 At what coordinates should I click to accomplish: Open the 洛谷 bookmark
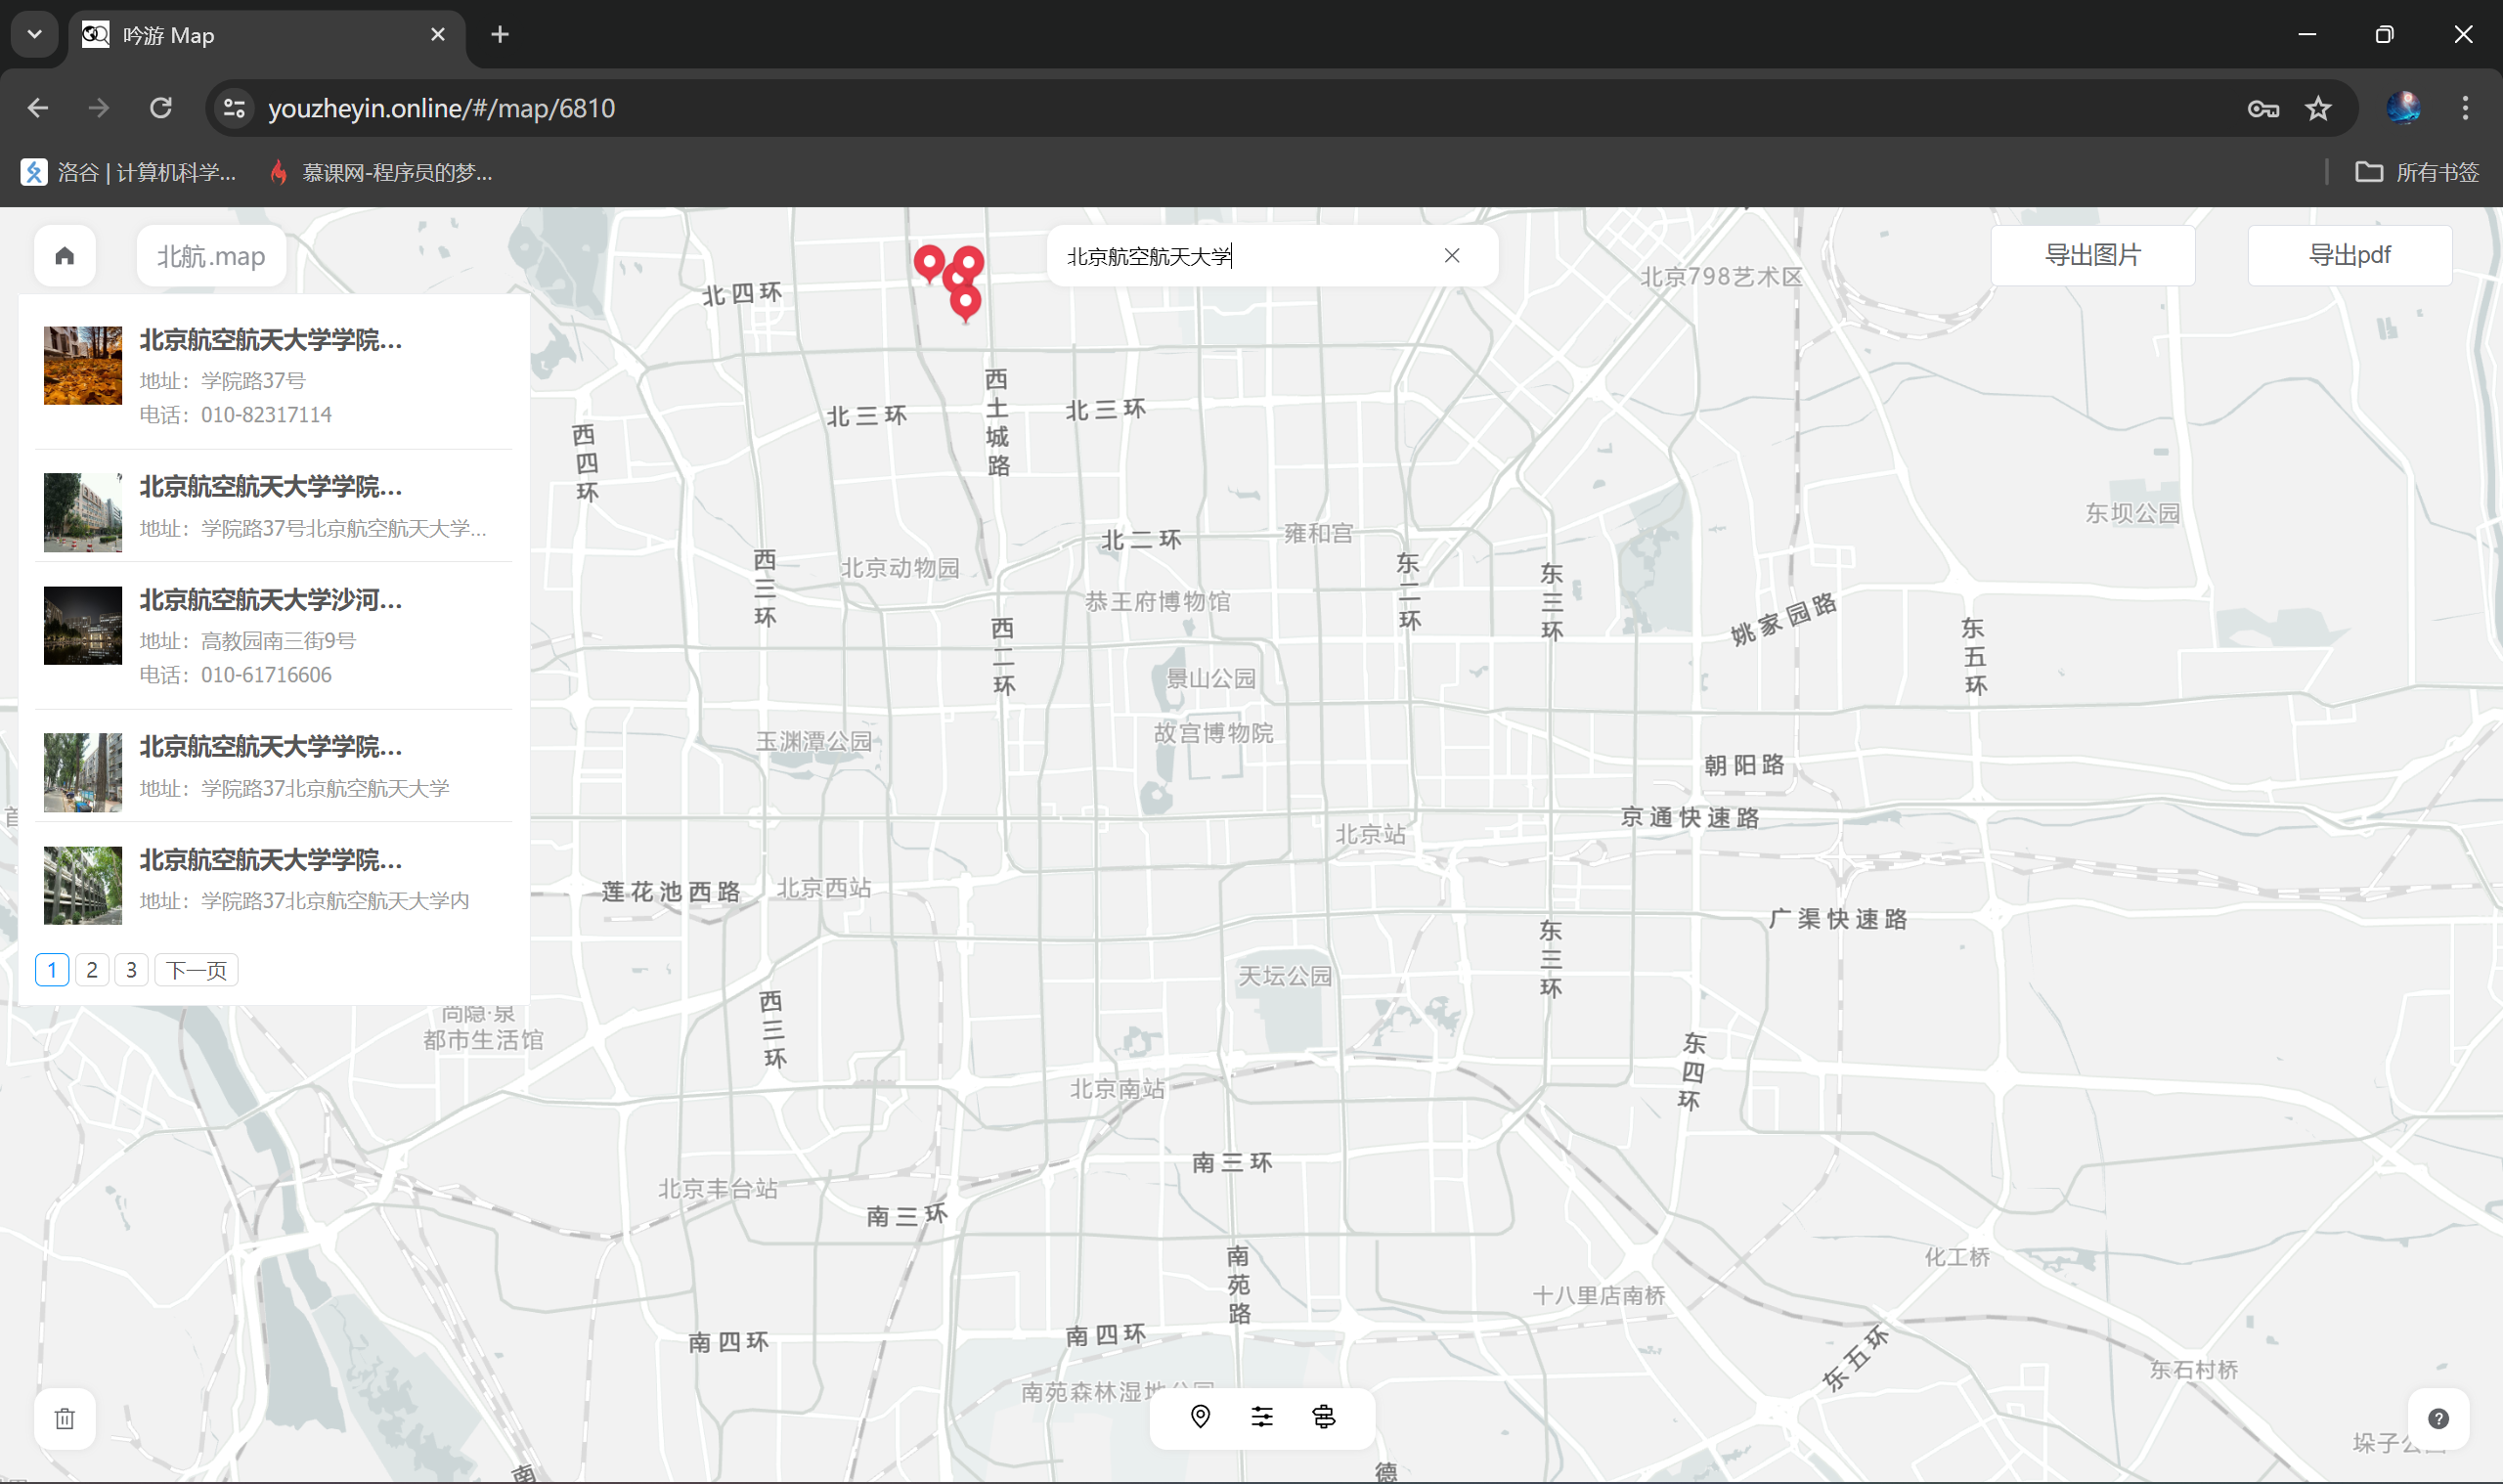point(129,172)
